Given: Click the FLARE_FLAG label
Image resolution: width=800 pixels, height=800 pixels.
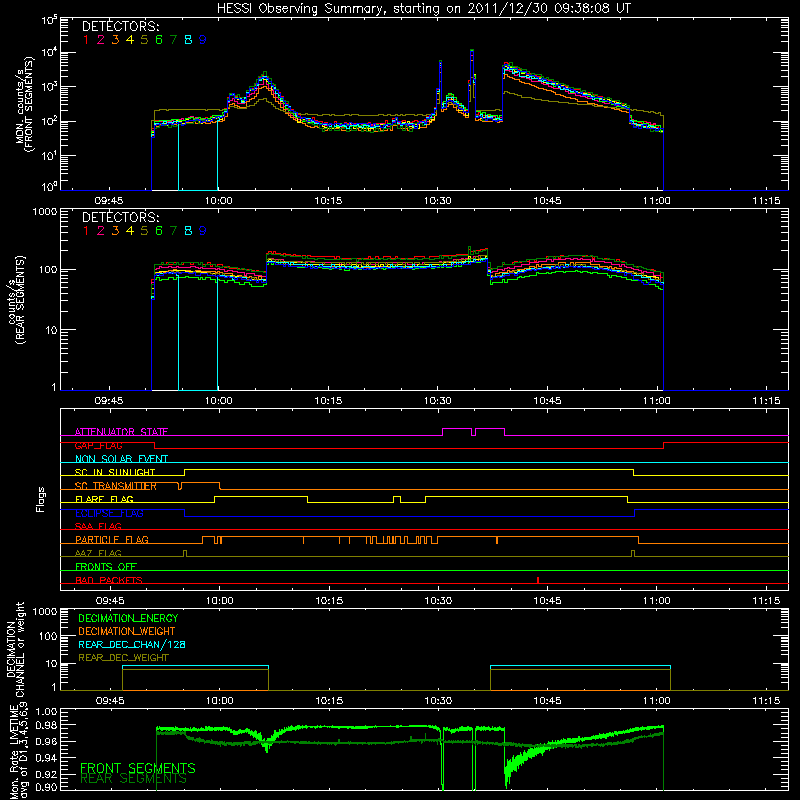Looking at the screenshot, I should coord(104,499).
